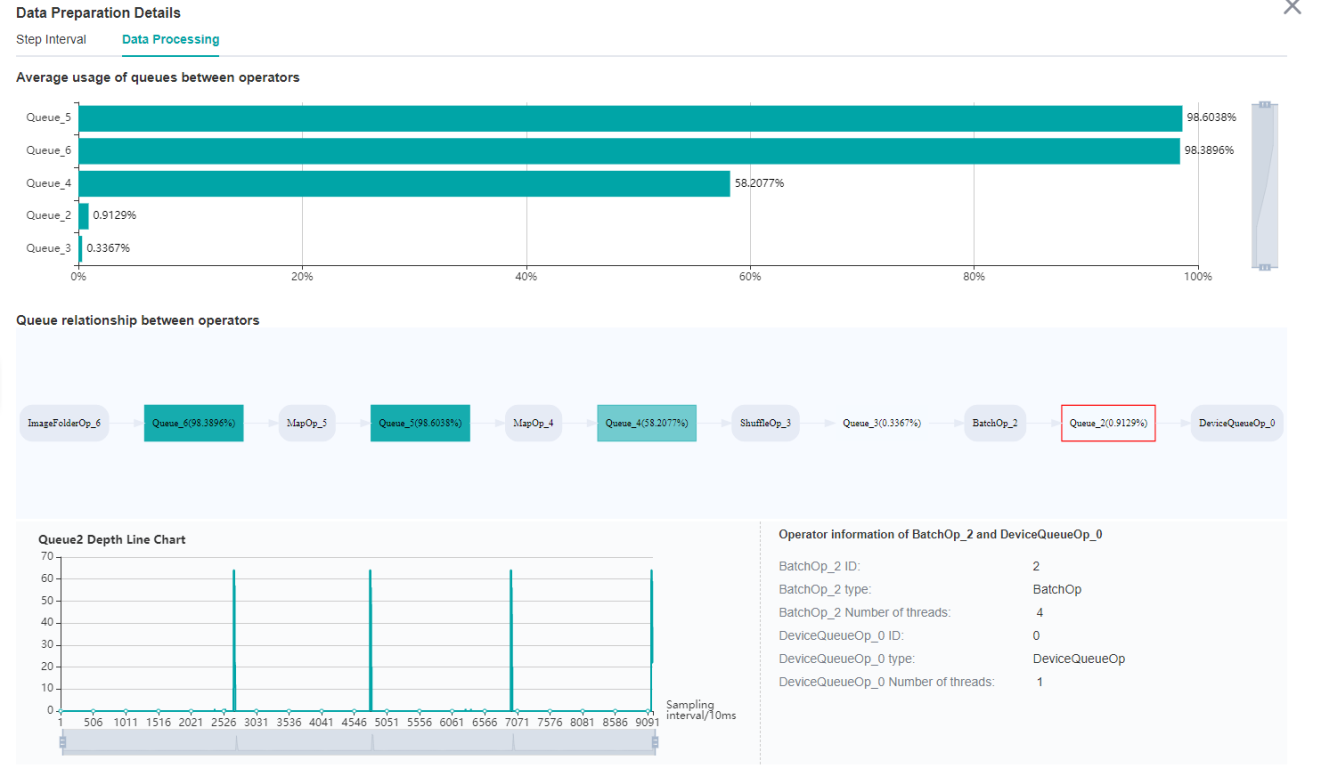
Task: Click the MapOp_4 operator node
Action: (x=533, y=423)
